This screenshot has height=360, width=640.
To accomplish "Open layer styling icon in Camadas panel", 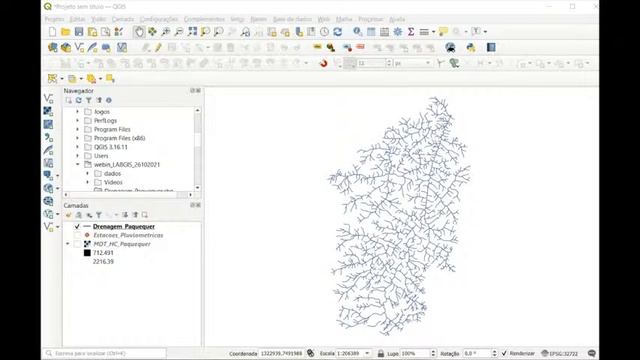I will click(x=68, y=215).
